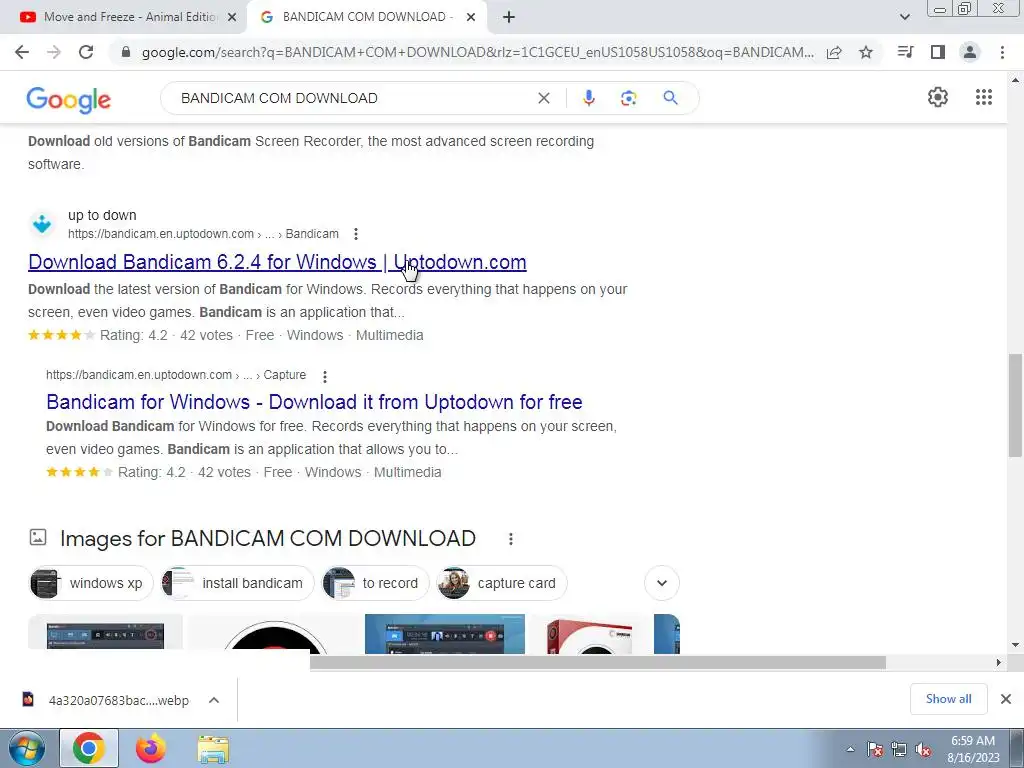The width and height of the screenshot is (1024, 768).
Task: Open the red Bandicam box thumbnail
Action: 590,635
